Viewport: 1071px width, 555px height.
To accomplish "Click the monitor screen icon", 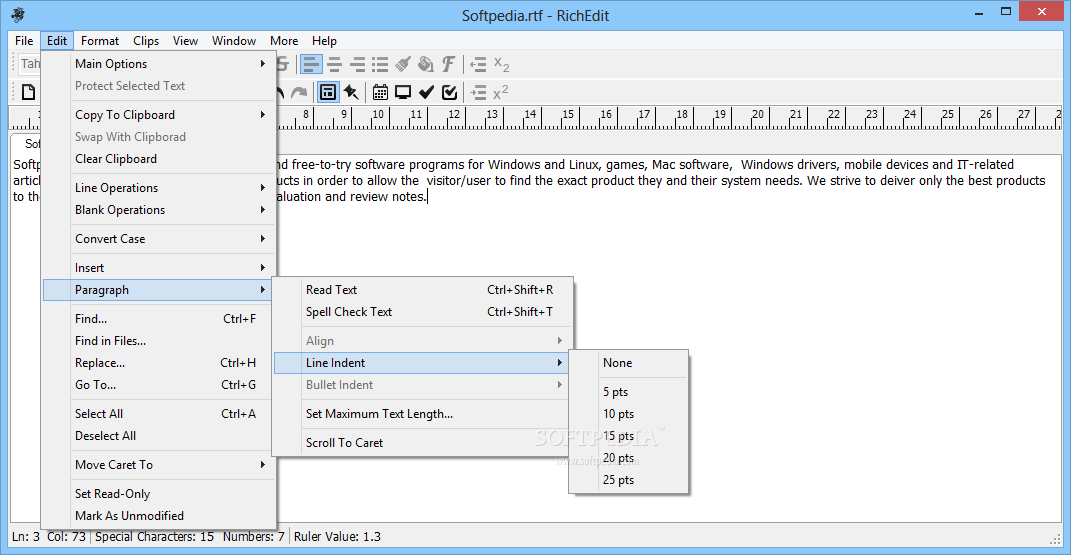I will (403, 92).
